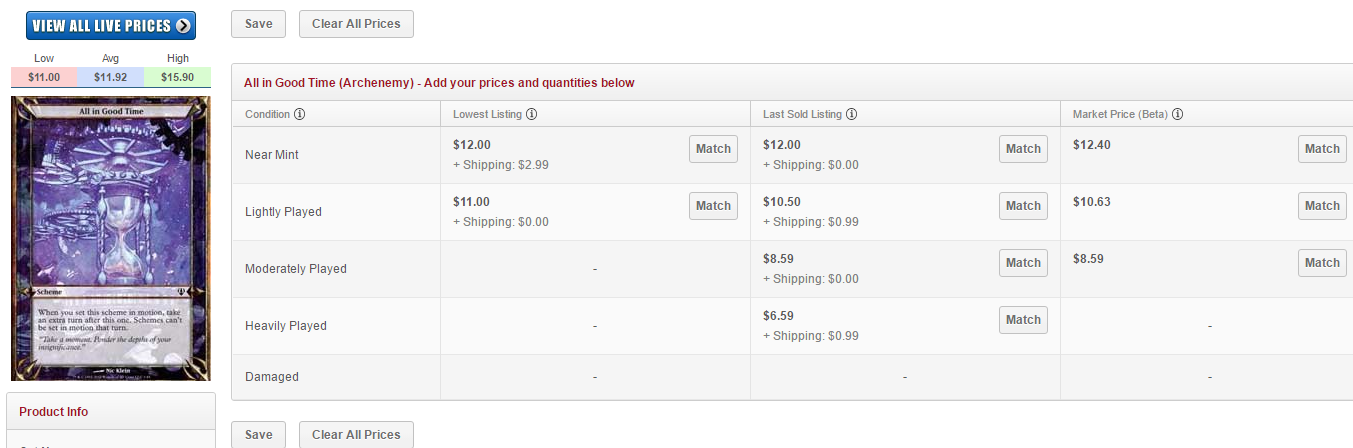1353x448 pixels.
Task: Click info icon beside Last Sold Listing
Action: (x=851, y=114)
